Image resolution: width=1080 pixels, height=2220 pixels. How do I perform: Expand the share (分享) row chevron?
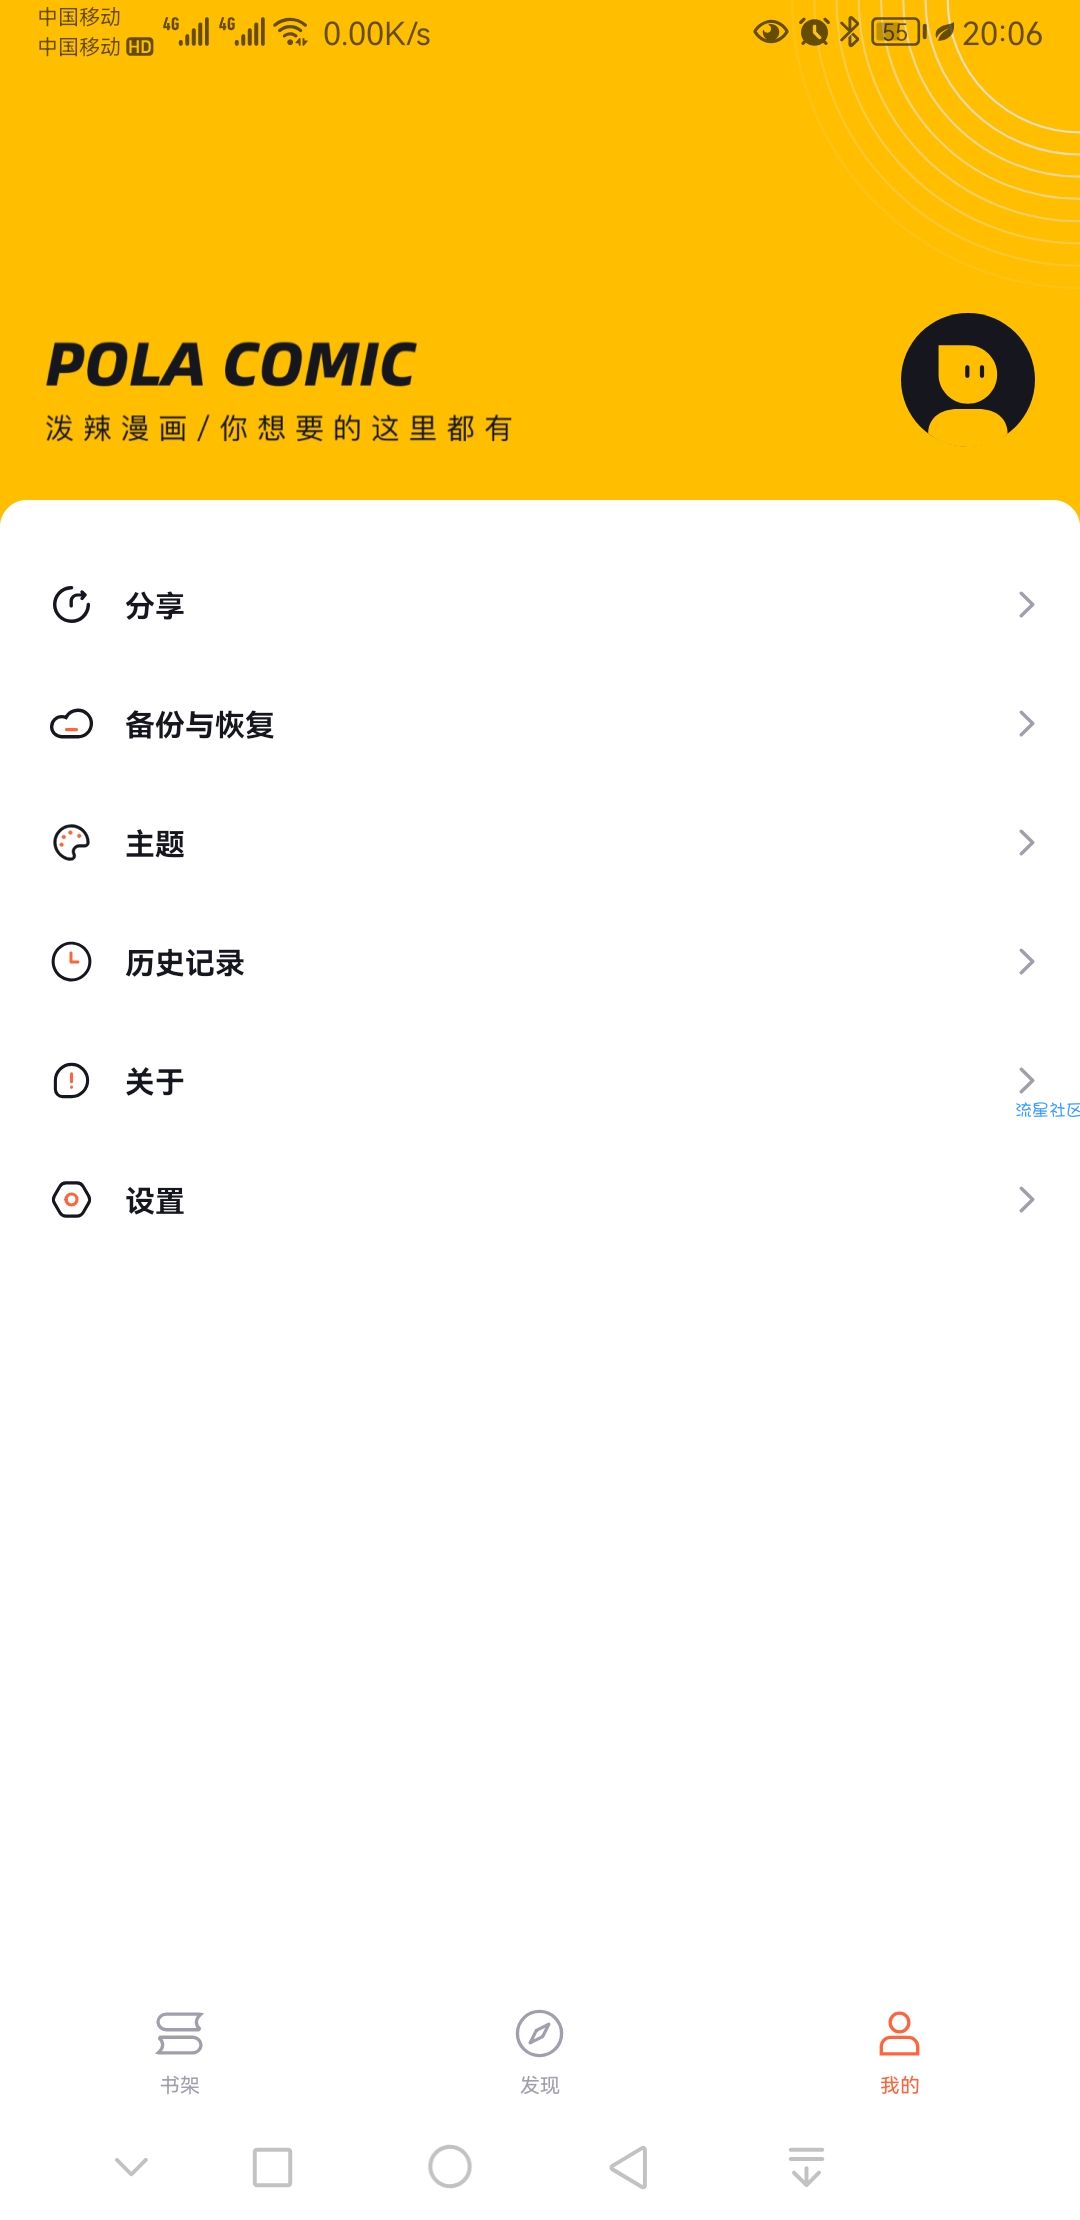point(1026,604)
